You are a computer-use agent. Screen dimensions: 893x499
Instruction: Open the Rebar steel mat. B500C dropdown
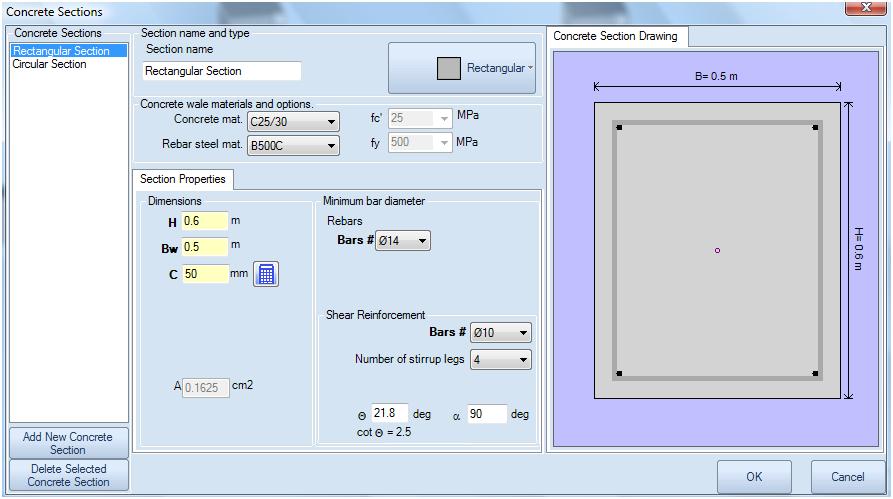(x=293, y=145)
